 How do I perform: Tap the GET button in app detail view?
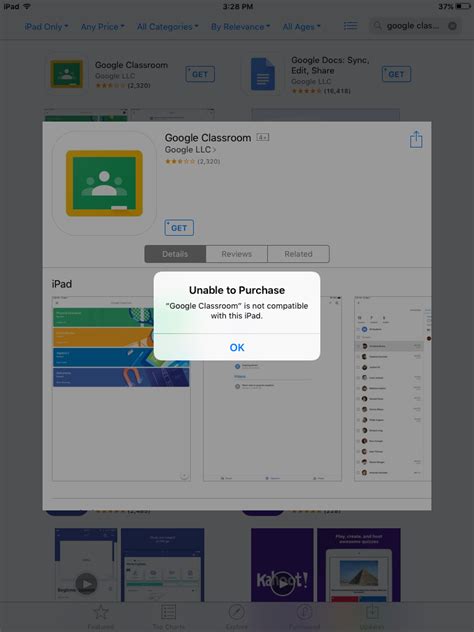tap(179, 228)
